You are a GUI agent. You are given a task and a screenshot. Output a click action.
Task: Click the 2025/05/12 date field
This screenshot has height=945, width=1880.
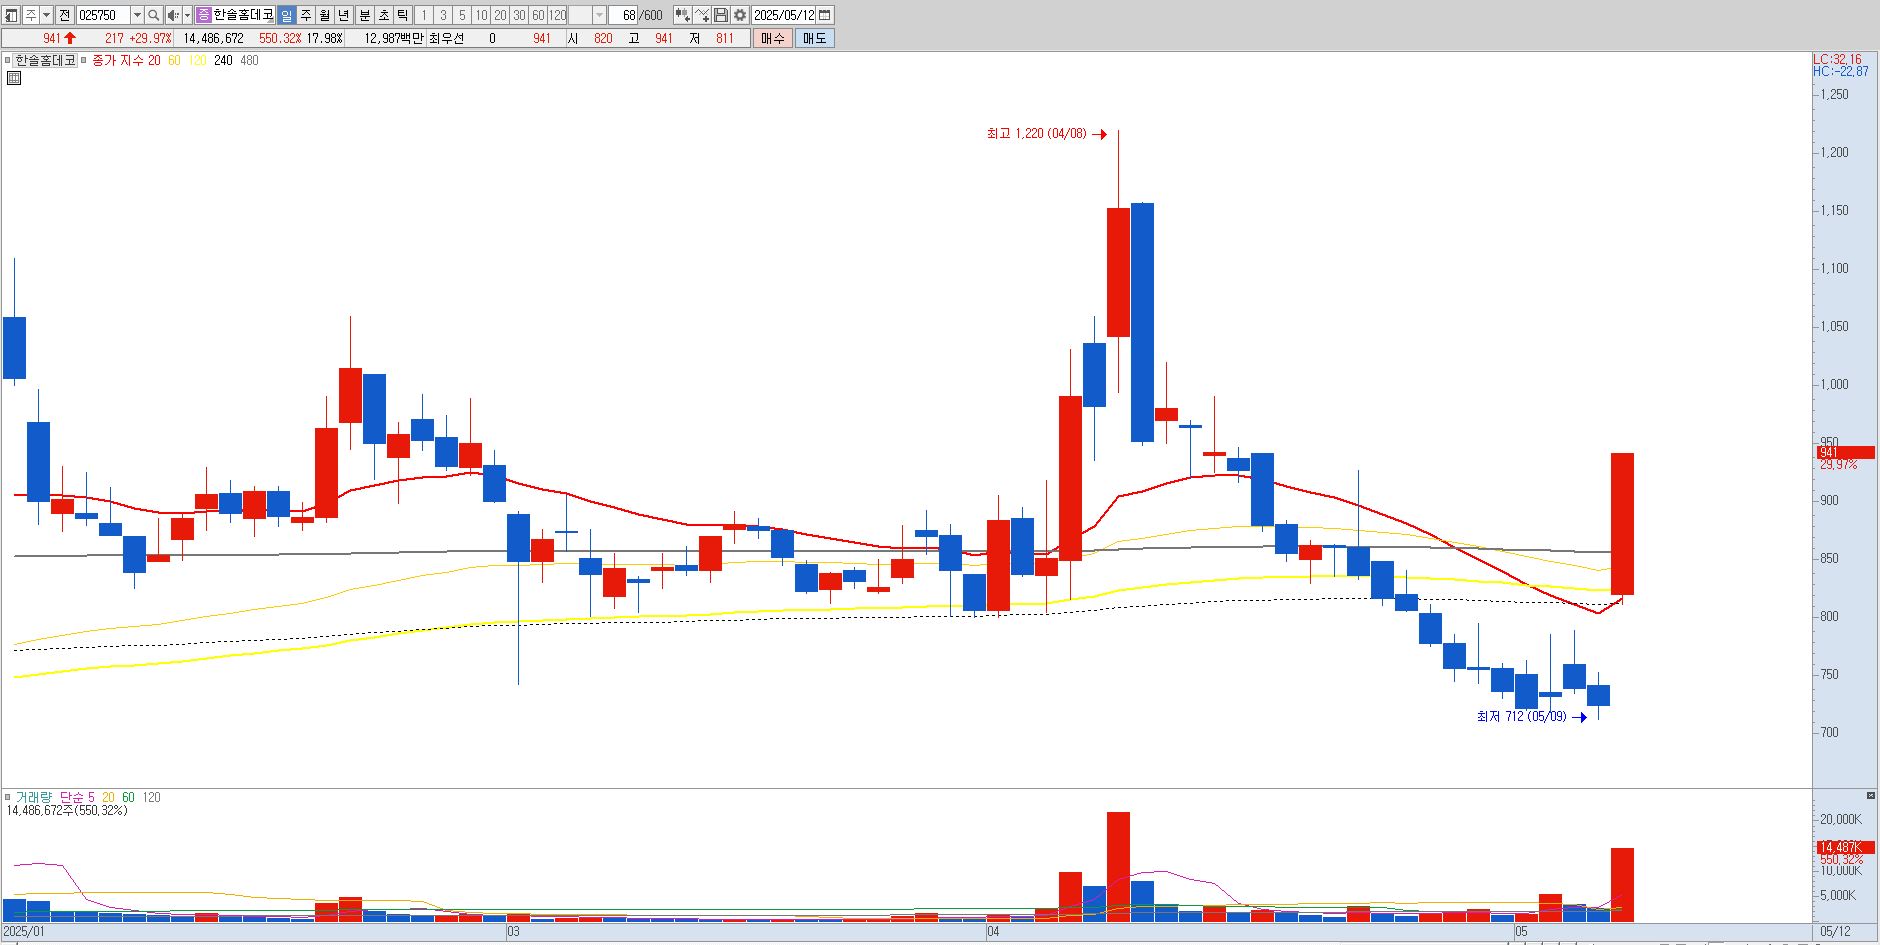pos(784,15)
